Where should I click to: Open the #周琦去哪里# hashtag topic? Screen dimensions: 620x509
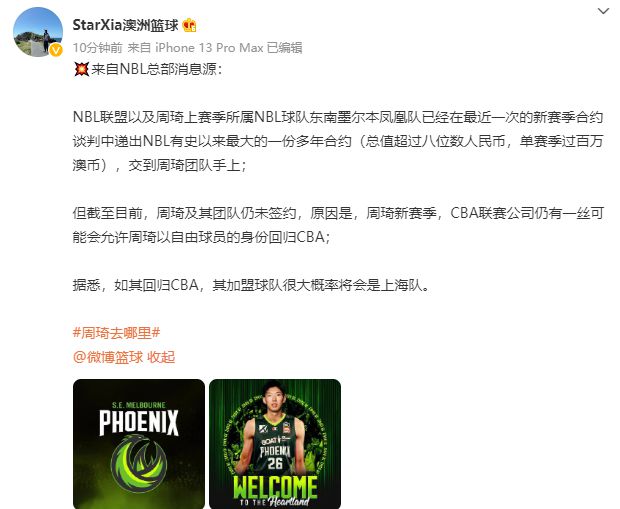click(x=117, y=333)
